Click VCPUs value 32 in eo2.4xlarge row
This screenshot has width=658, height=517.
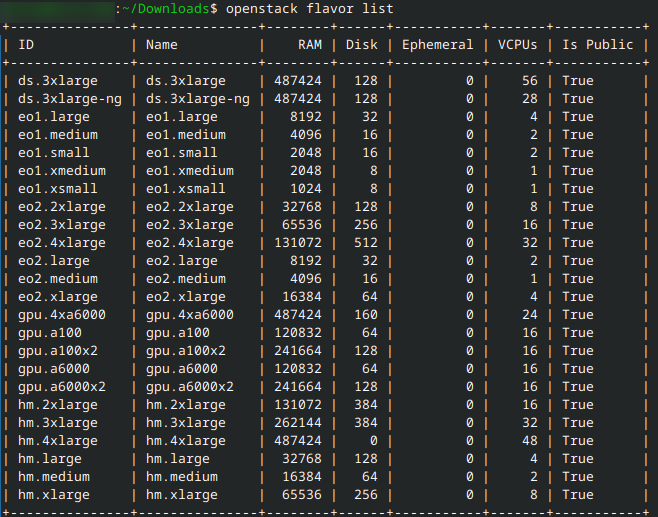point(530,243)
